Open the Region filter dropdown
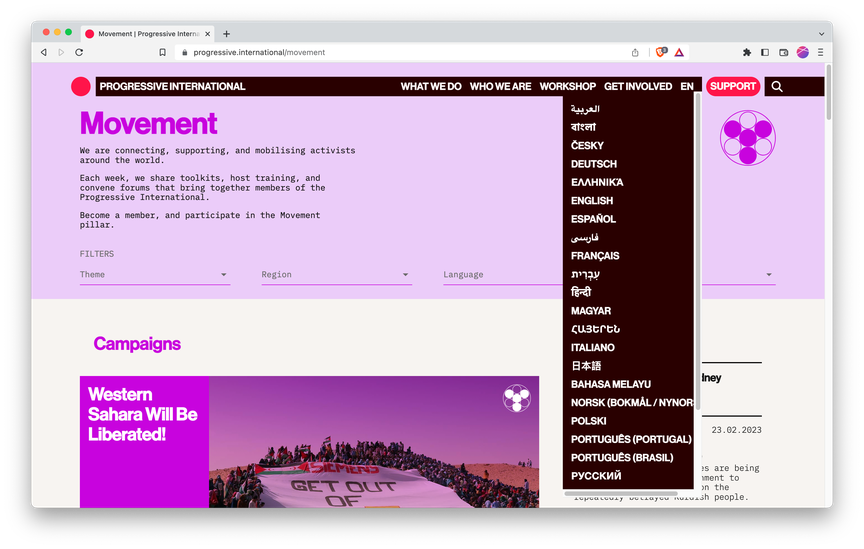Viewport: 864px width, 549px height. (337, 274)
